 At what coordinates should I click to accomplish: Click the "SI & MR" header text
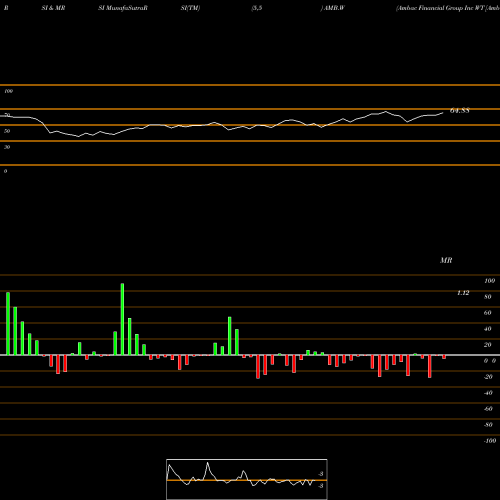point(53,8)
